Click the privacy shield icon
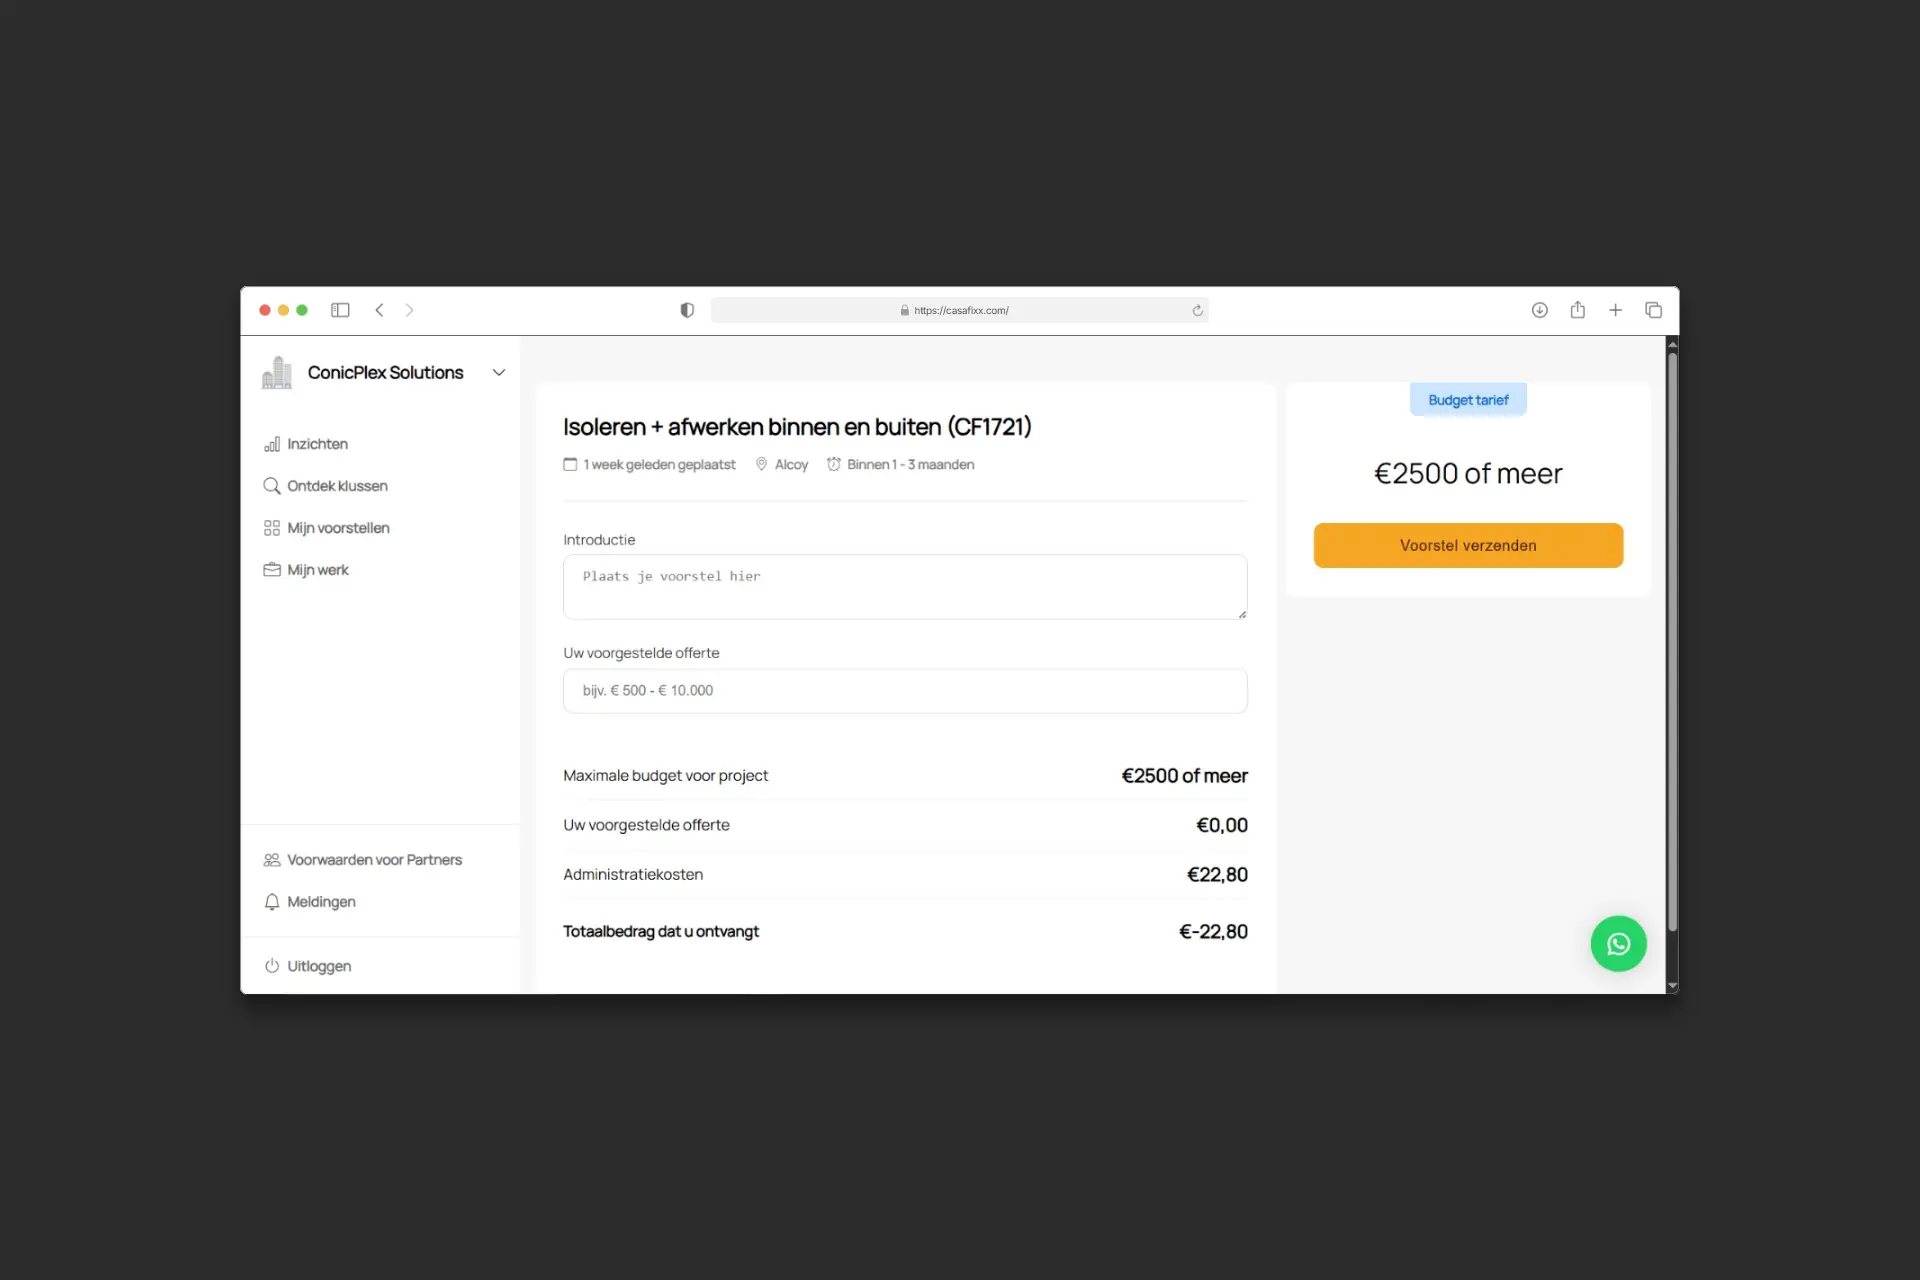 tap(687, 310)
